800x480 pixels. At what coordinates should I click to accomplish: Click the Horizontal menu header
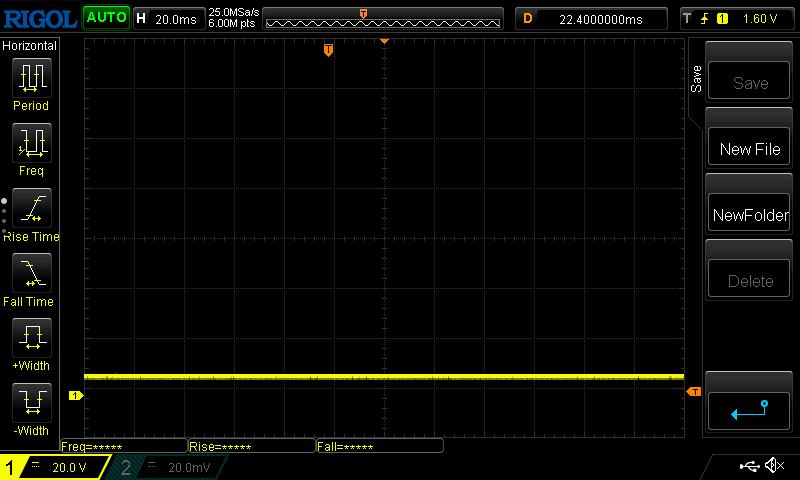[30, 46]
